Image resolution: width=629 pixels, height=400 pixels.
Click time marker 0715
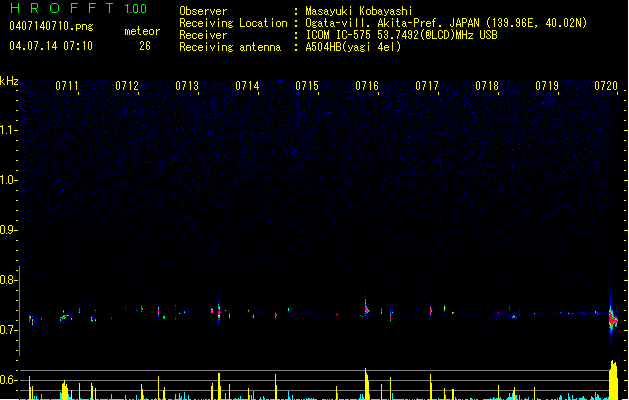click(307, 86)
